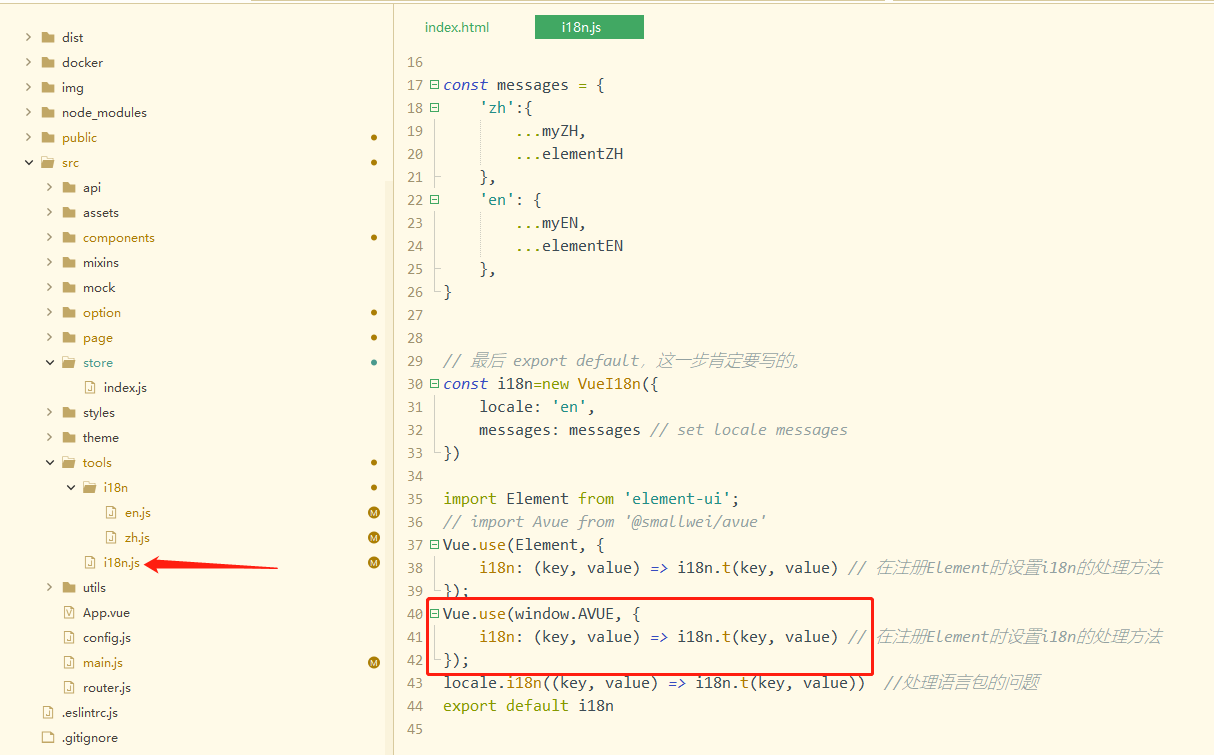Expand the node_modules folder chevron
The height and width of the screenshot is (755, 1214).
29,112
